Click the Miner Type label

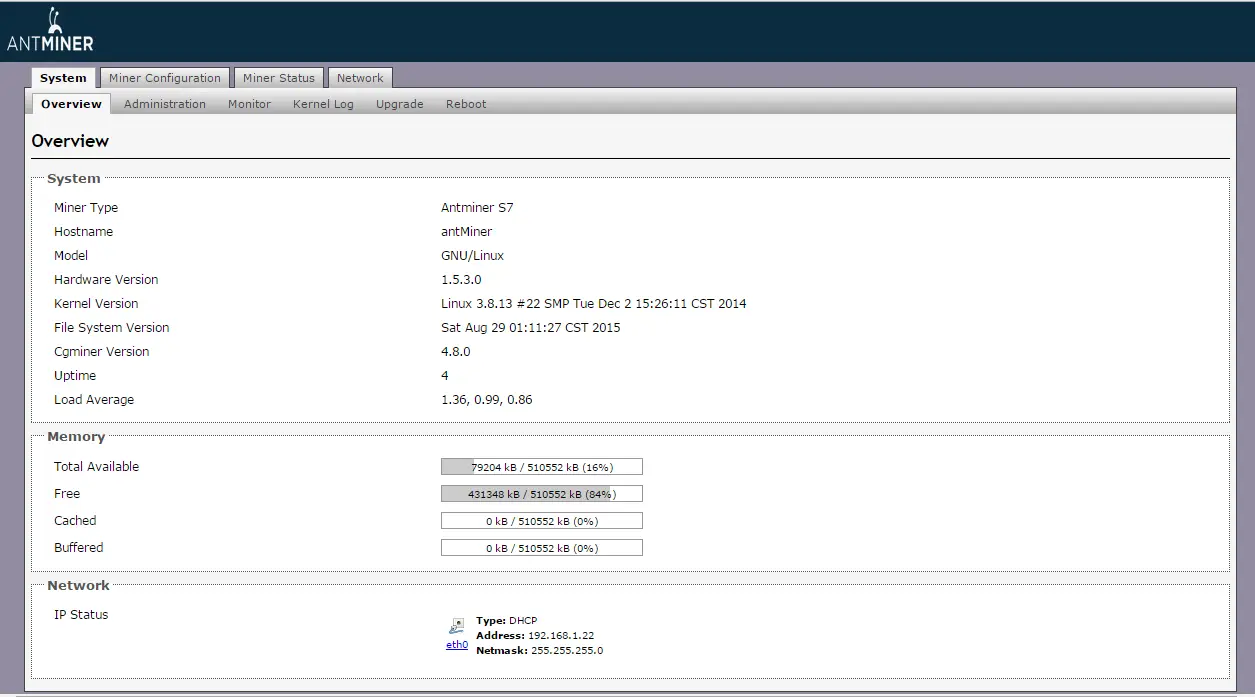(x=86, y=208)
